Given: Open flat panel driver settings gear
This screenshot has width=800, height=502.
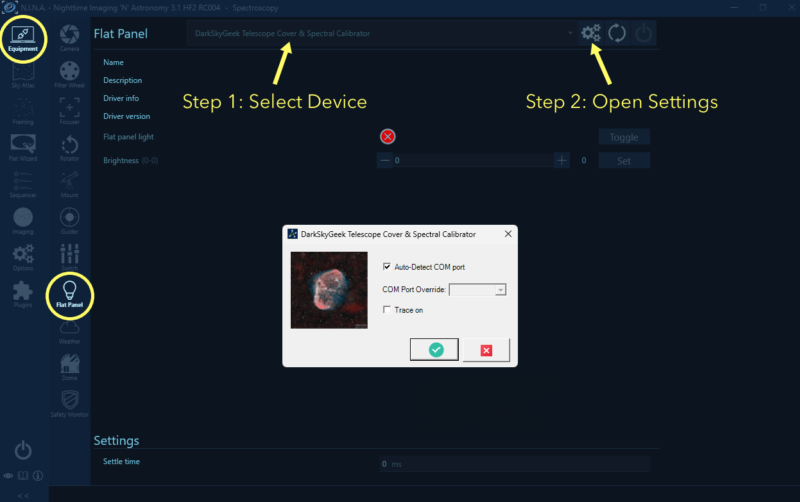Looking at the screenshot, I should pyautogui.click(x=591, y=33).
